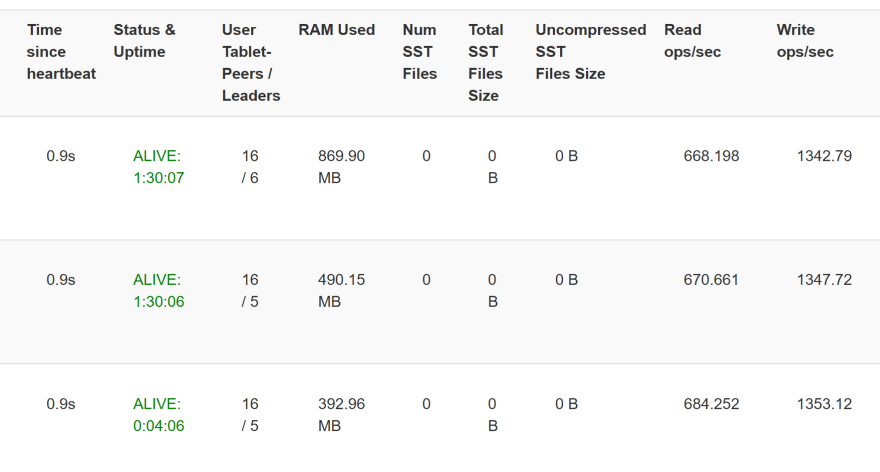880x472 pixels.
Task: Select the 490.15 MB RAM value
Action: coord(341,291)
